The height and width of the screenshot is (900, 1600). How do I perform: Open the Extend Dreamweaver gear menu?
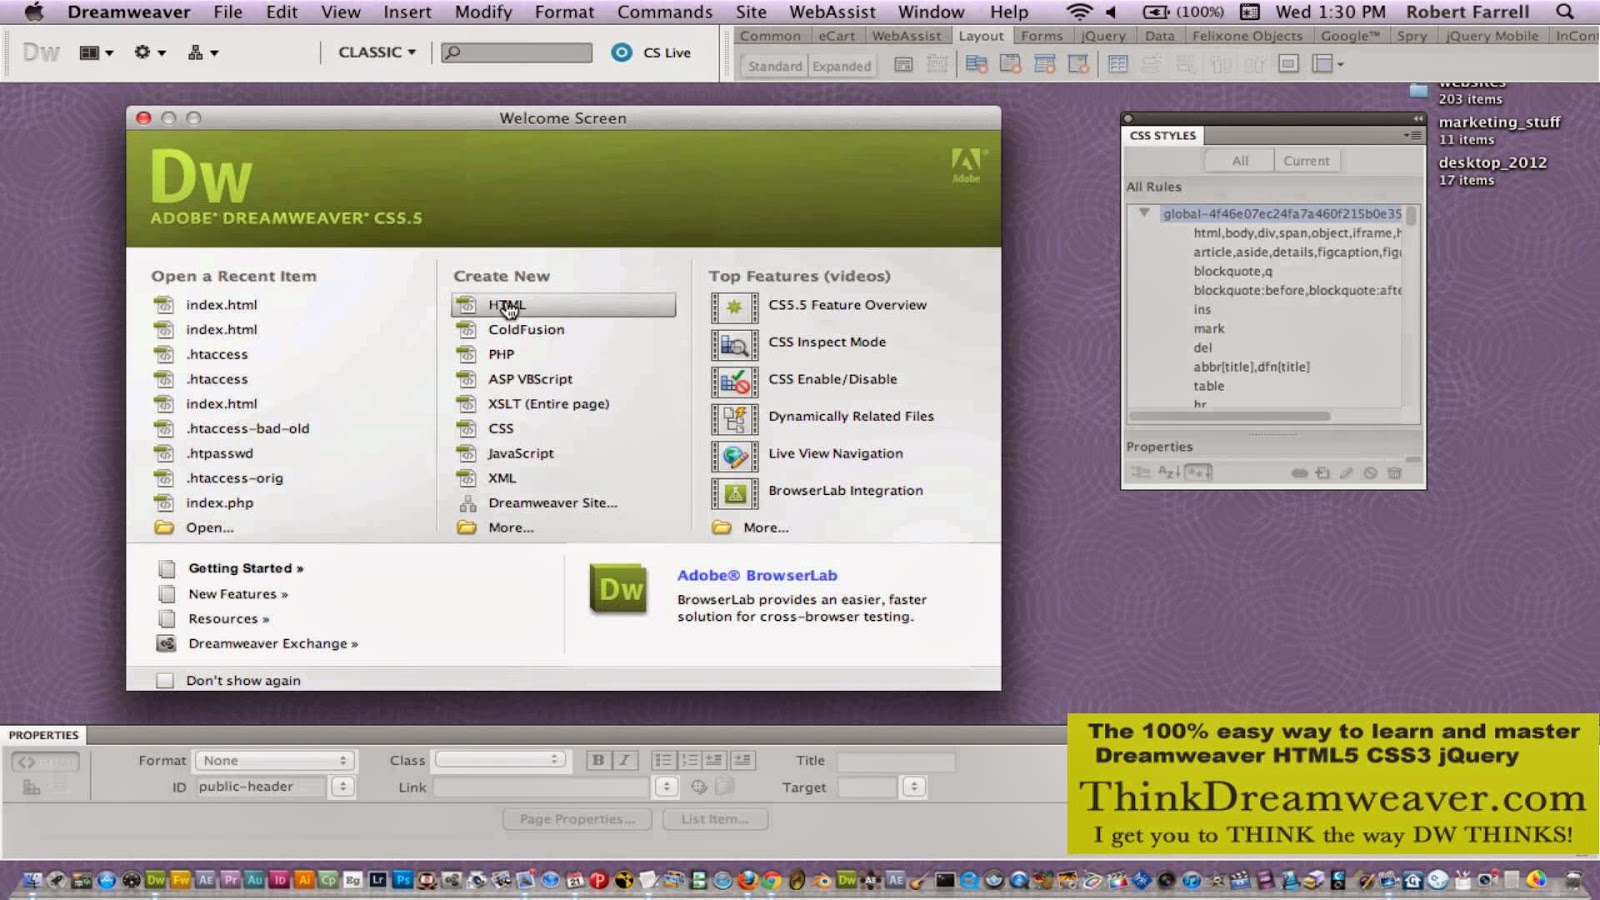[150, 52]
